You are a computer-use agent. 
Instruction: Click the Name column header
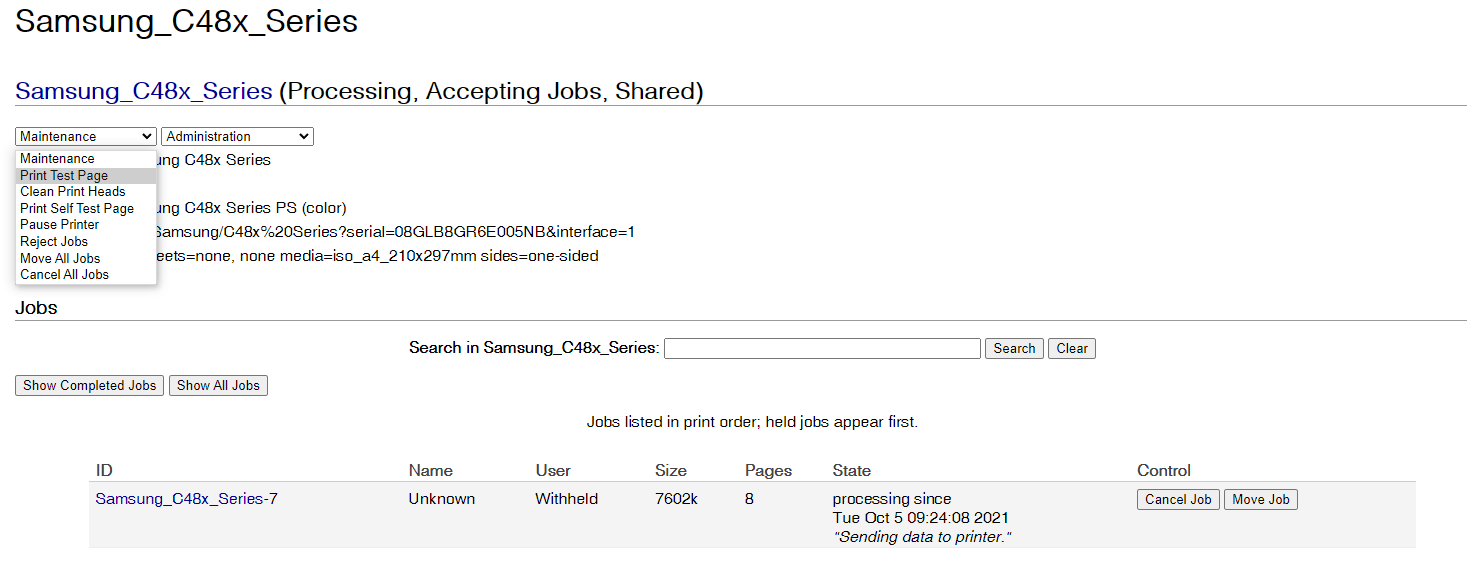coord(430,470)
